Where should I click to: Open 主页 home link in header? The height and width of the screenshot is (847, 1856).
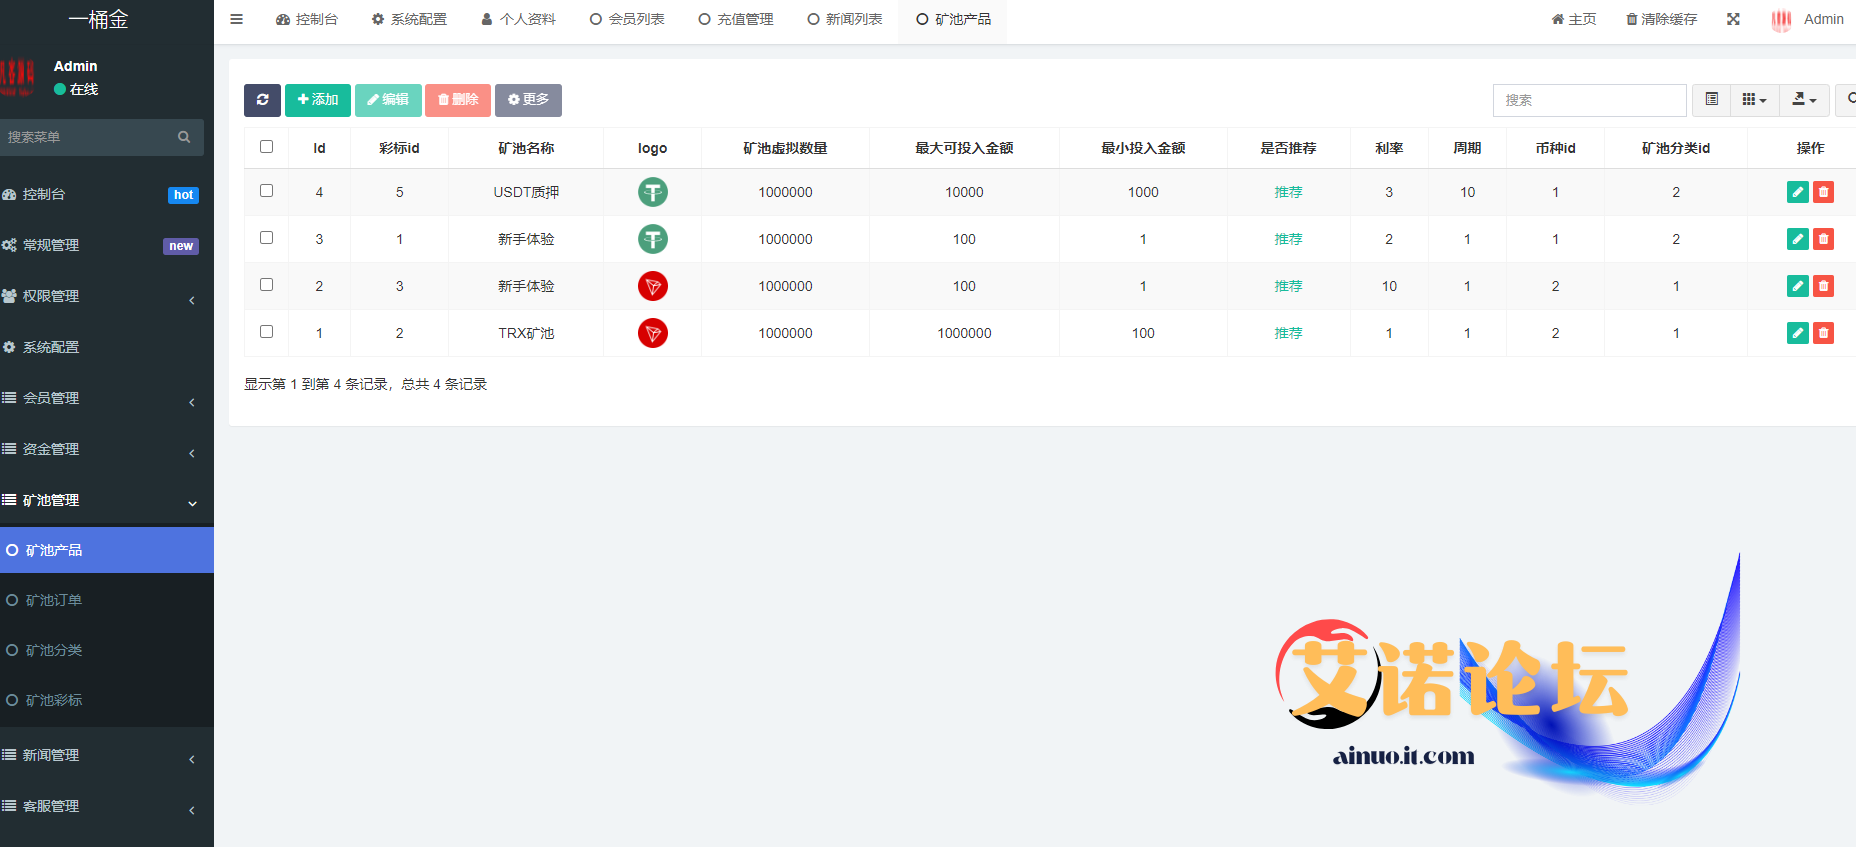(1574, 19)
